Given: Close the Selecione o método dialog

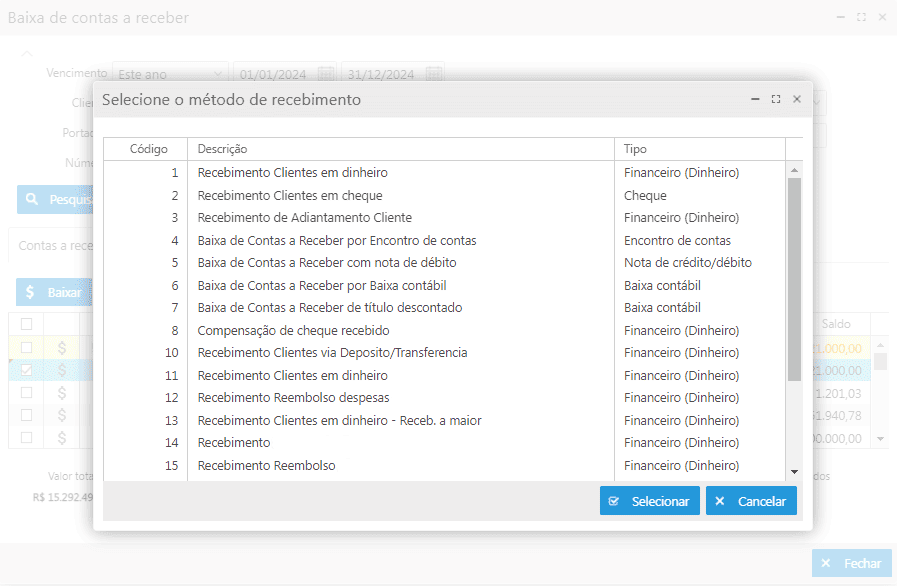Looking at the screenshot, I should [x=797, y=100].
